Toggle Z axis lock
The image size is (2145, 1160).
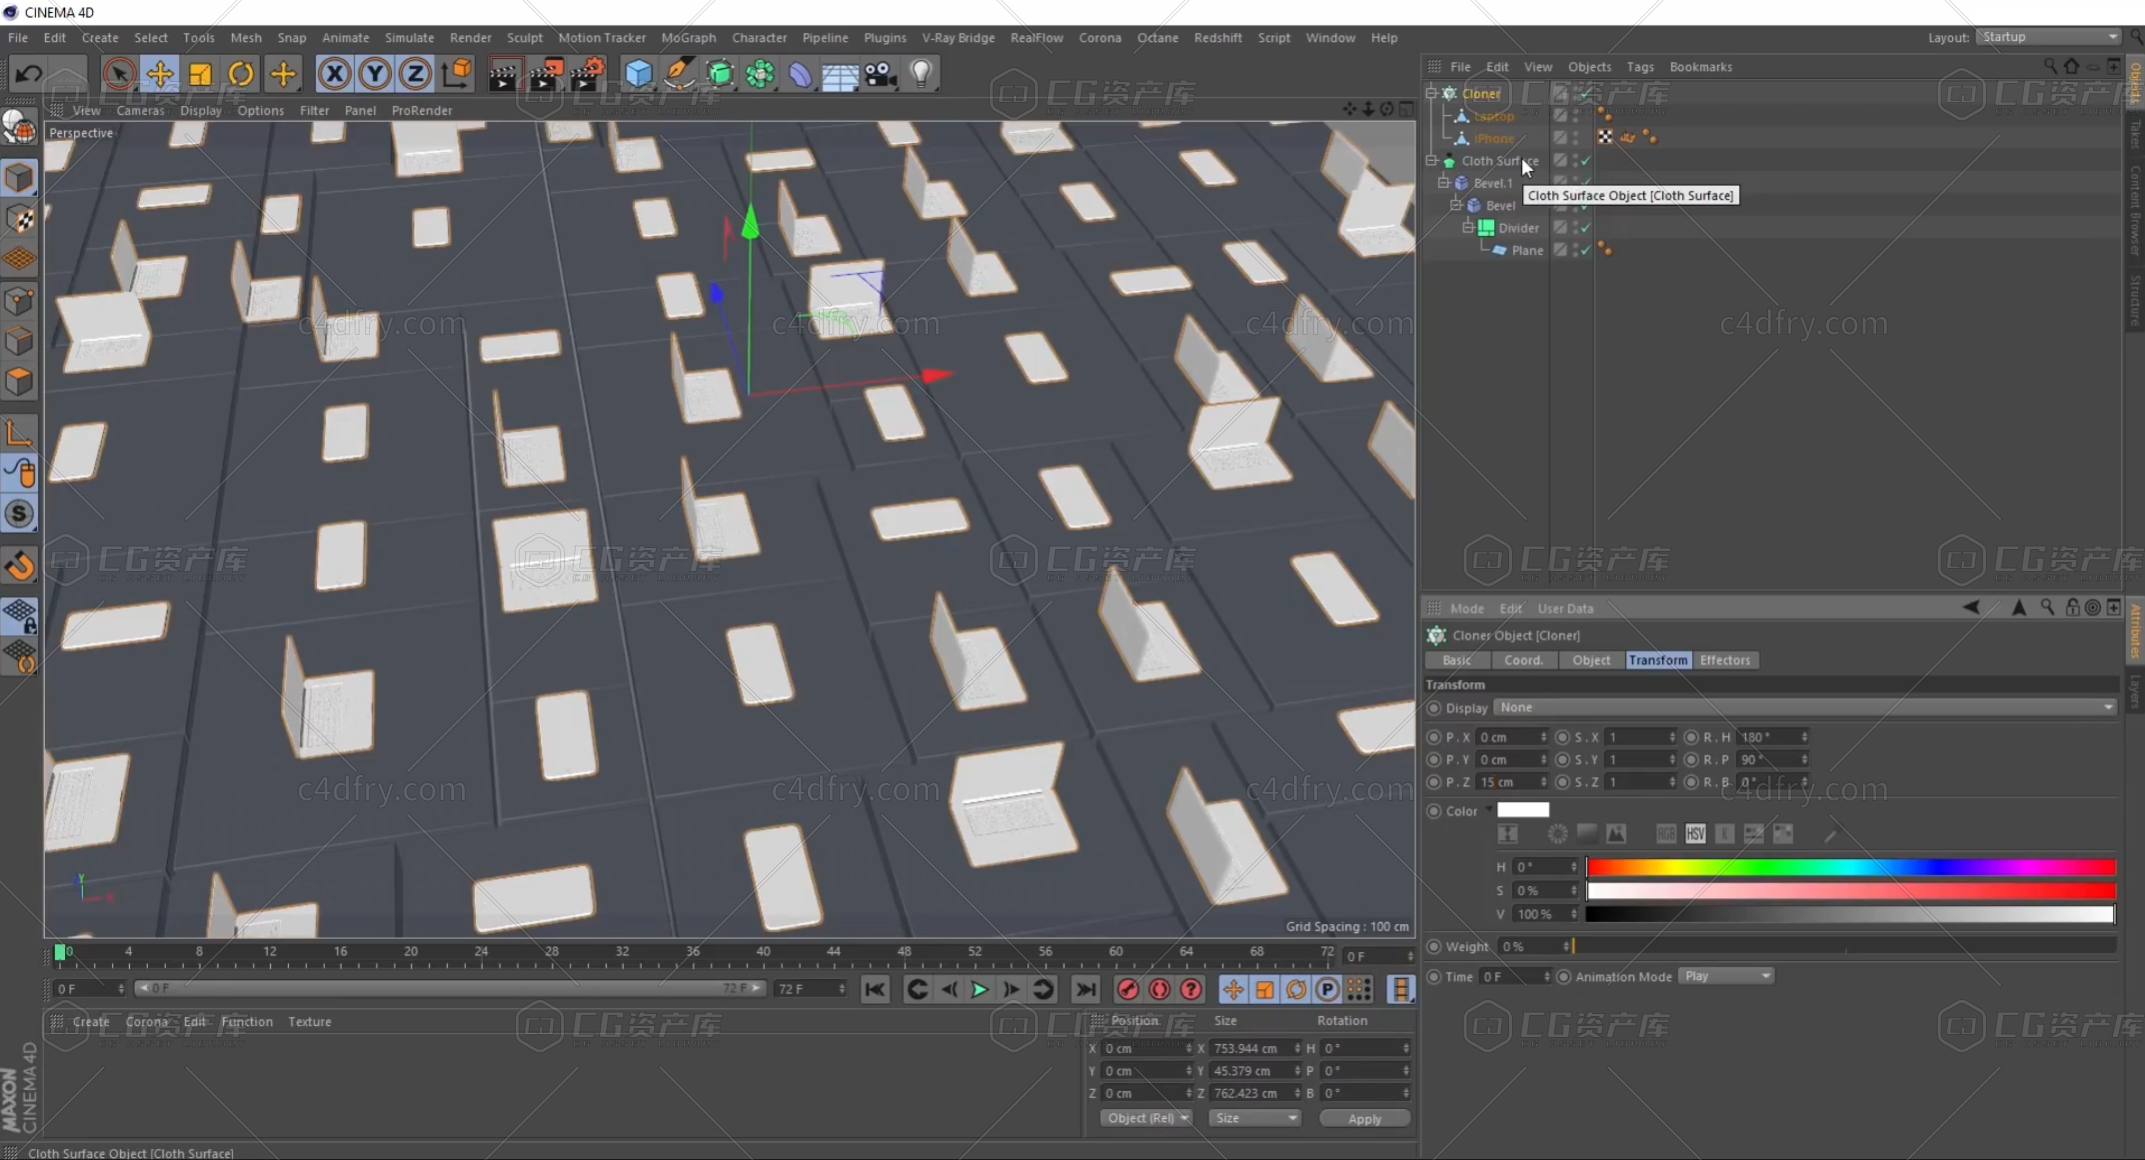pos(414,73)
